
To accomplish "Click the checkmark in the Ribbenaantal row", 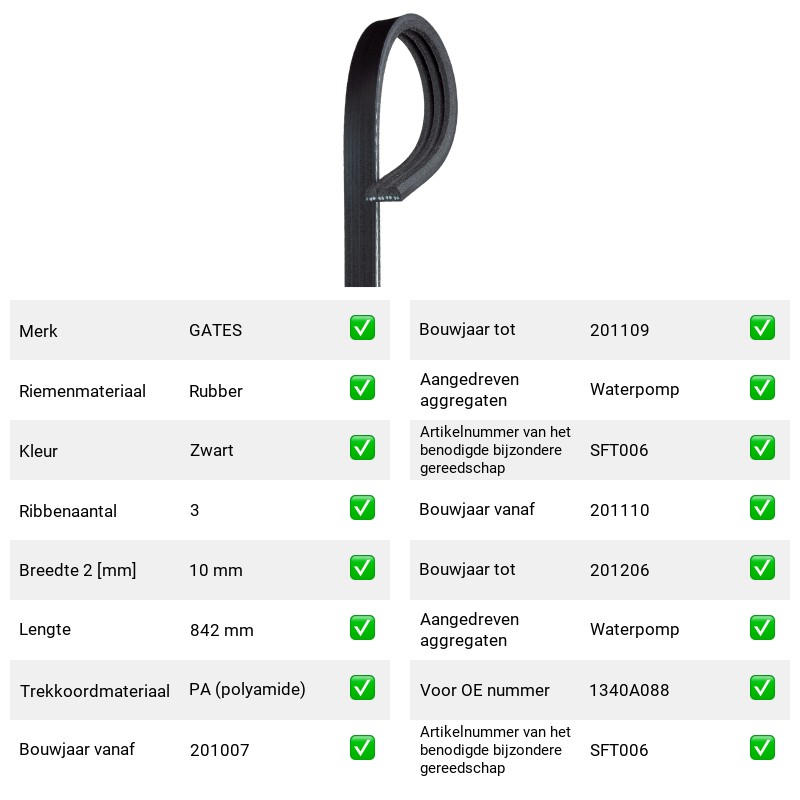I will click(x=362, y=508).
